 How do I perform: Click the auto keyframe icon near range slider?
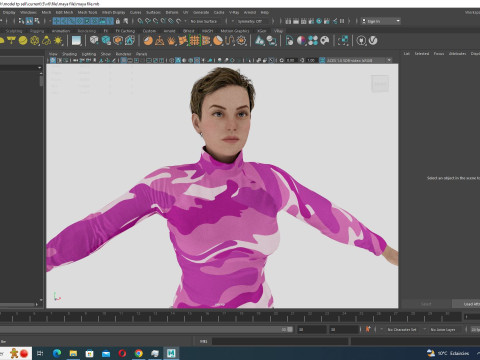tap(368, 329)
